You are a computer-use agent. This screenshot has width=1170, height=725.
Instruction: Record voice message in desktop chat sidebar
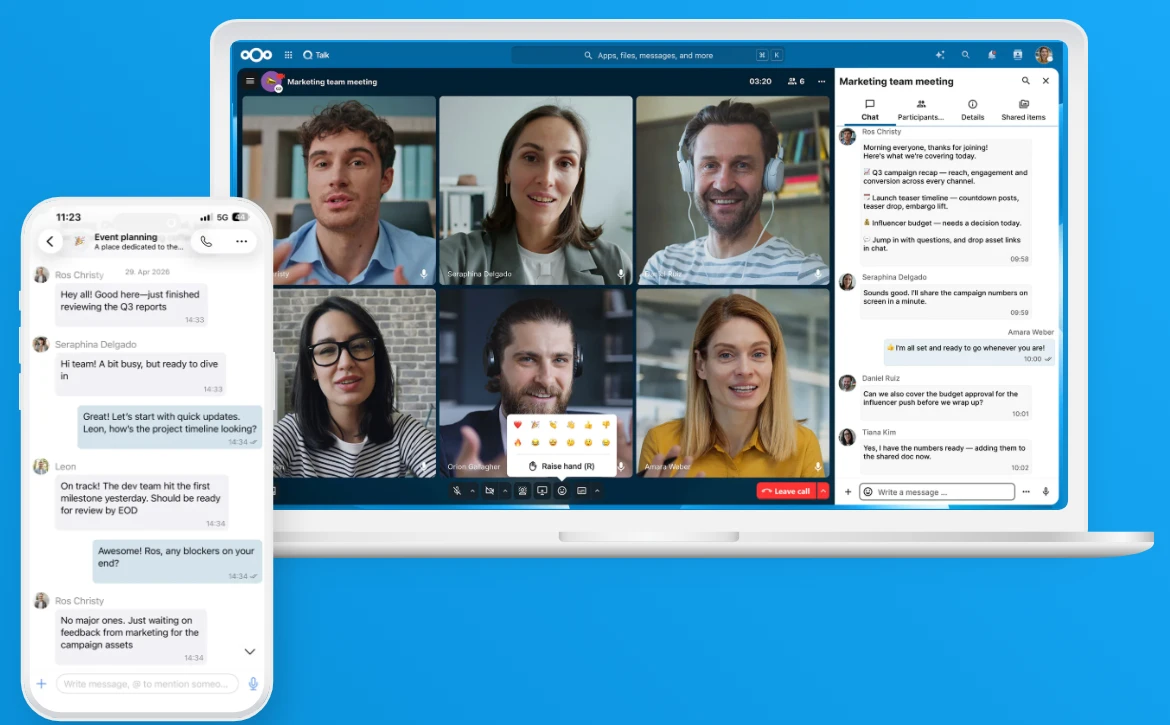tap(1045, 492)
